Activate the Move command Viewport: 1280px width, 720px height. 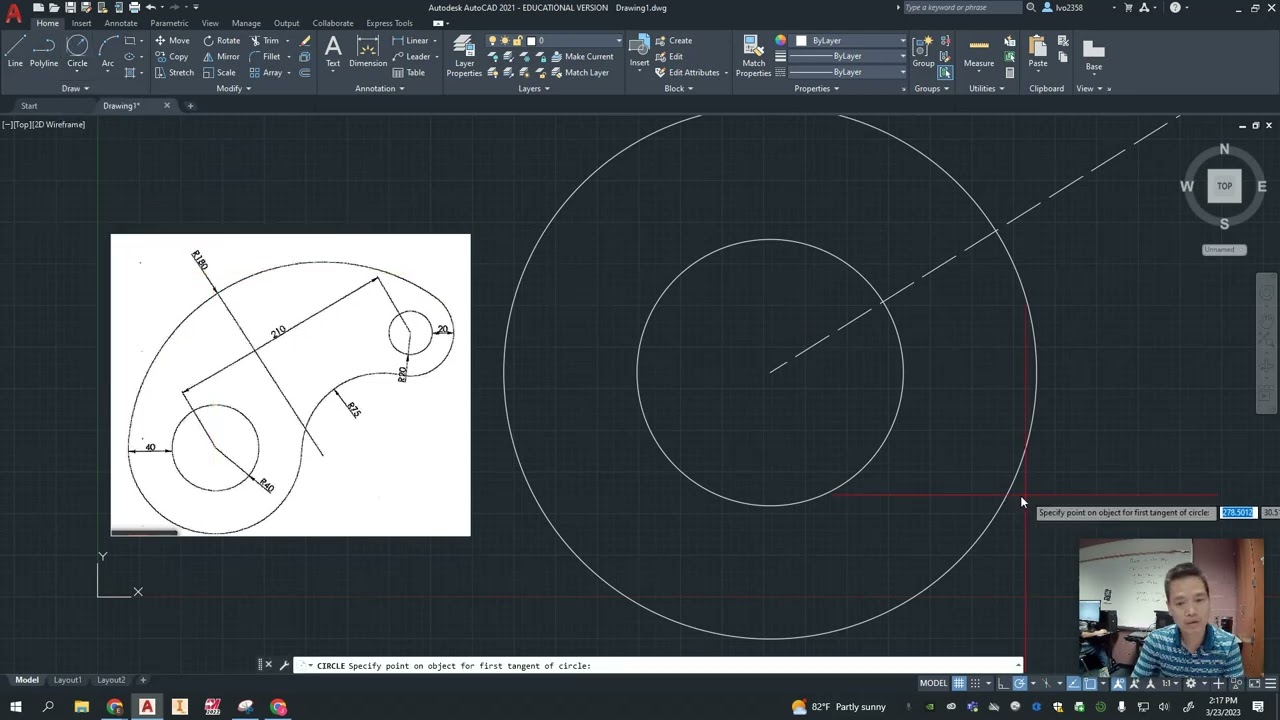coord(172,41)
